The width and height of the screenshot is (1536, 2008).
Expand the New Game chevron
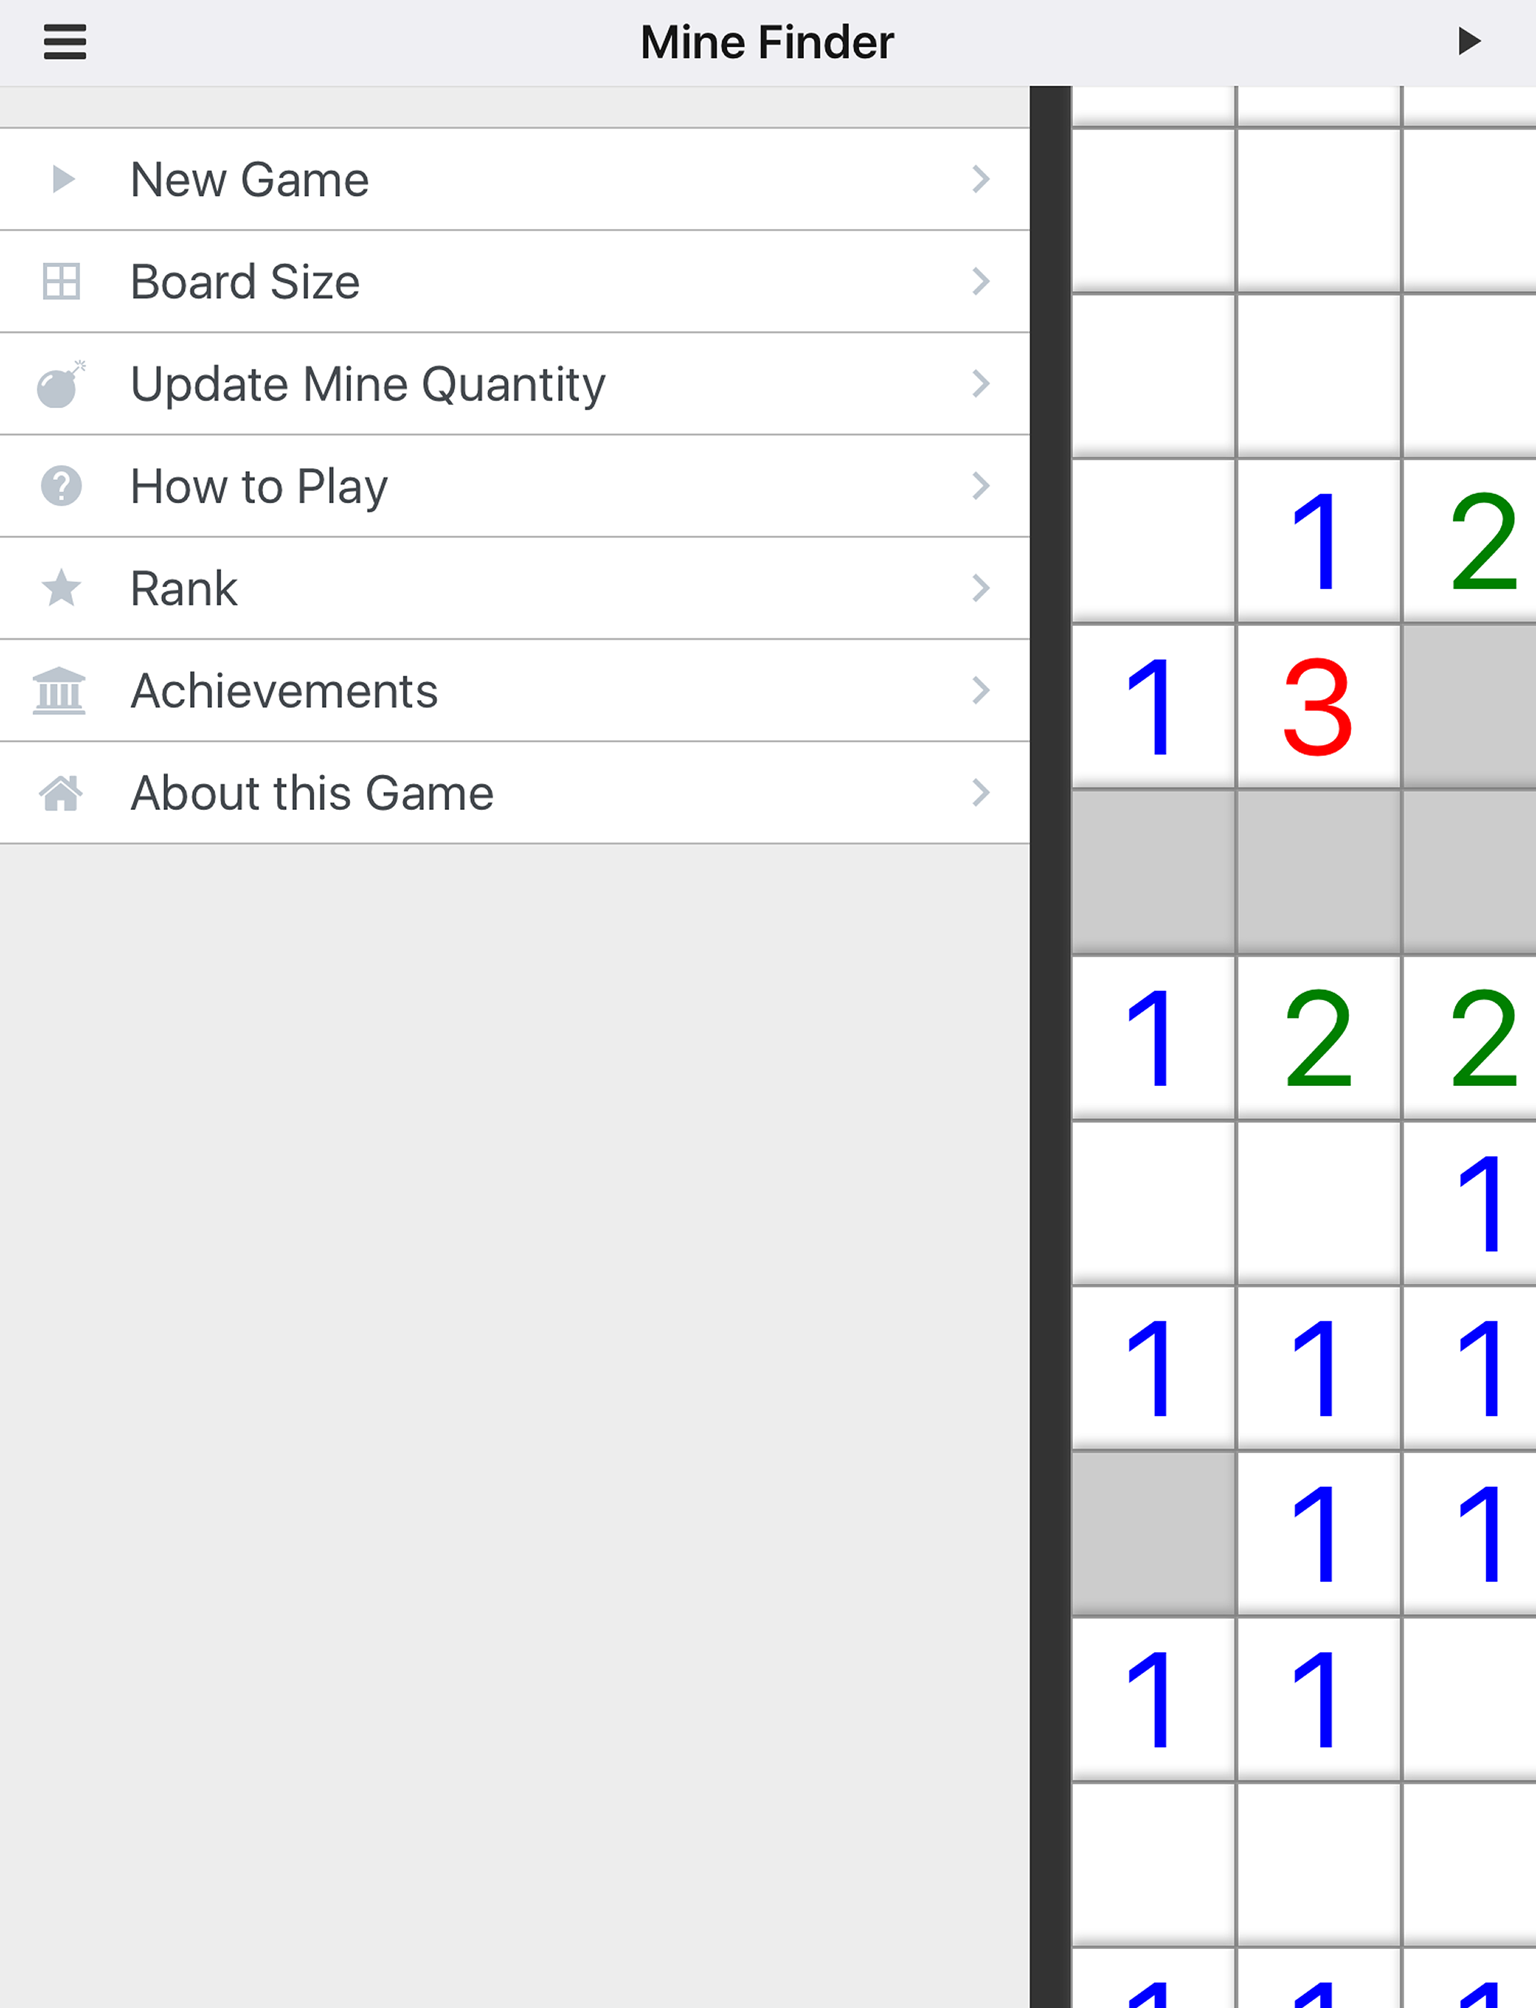(x=981, y=179)
